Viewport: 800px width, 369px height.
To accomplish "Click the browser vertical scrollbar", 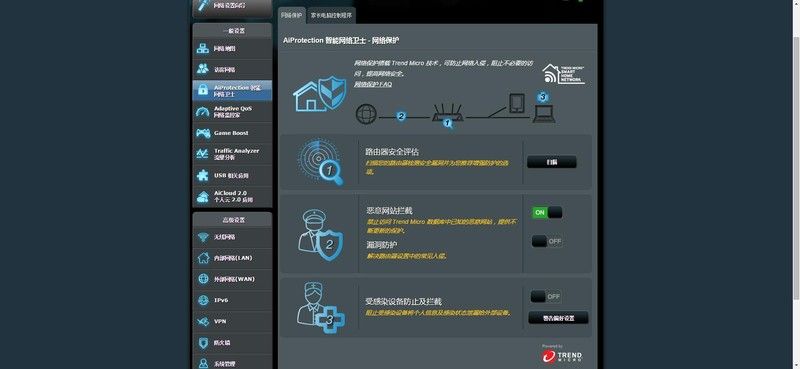I will (x=796, y=168).
